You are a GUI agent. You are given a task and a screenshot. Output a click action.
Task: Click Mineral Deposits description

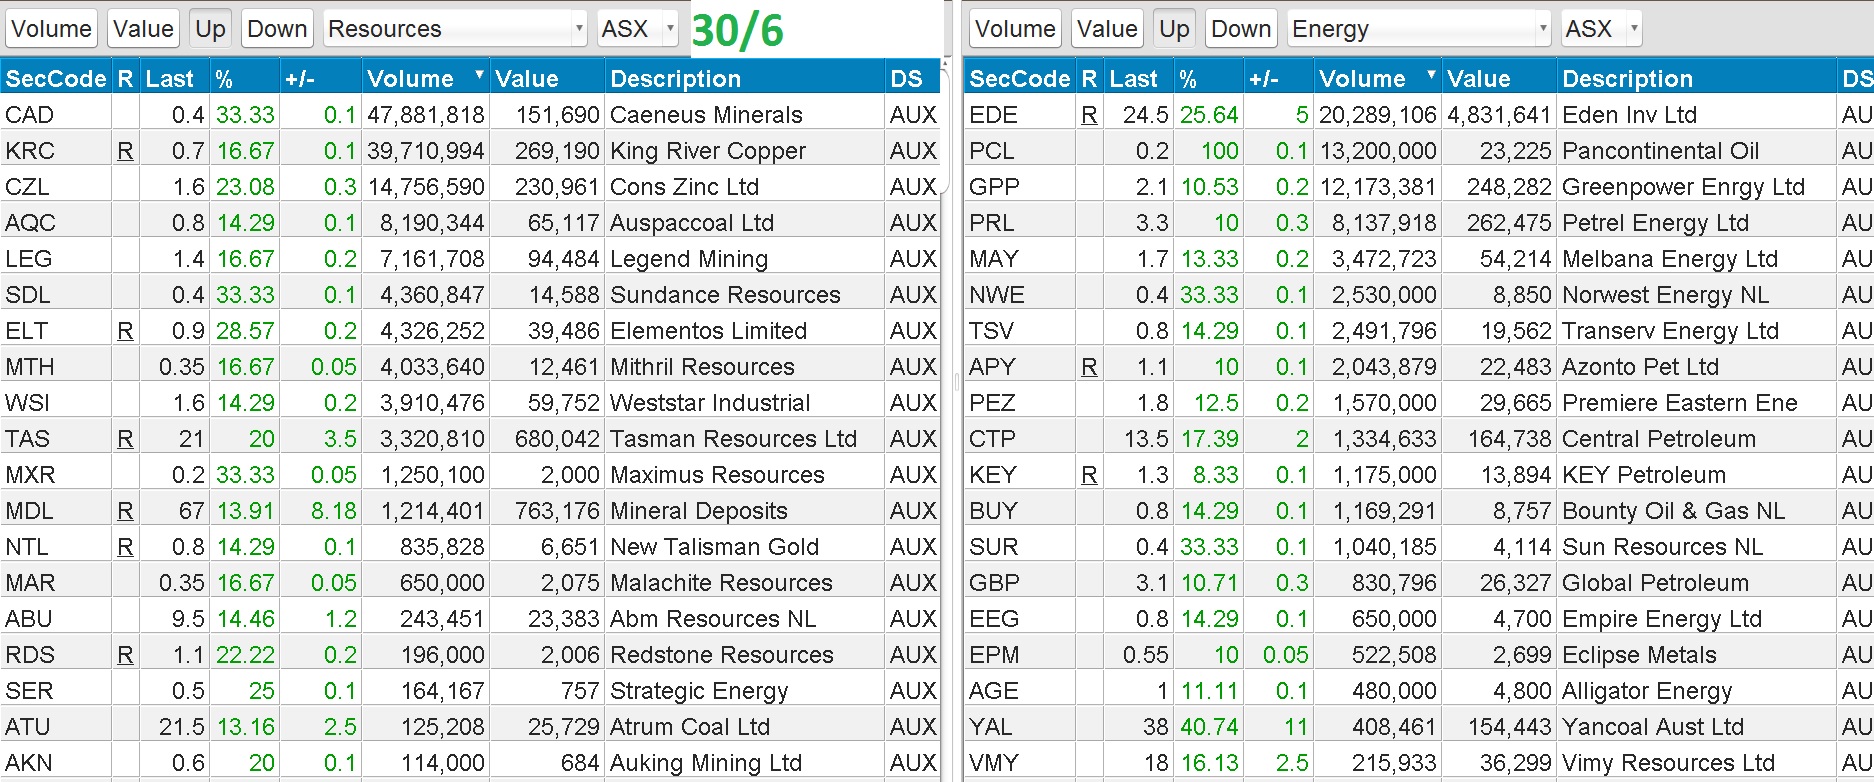pyautogui.click(x=699, y=511)
